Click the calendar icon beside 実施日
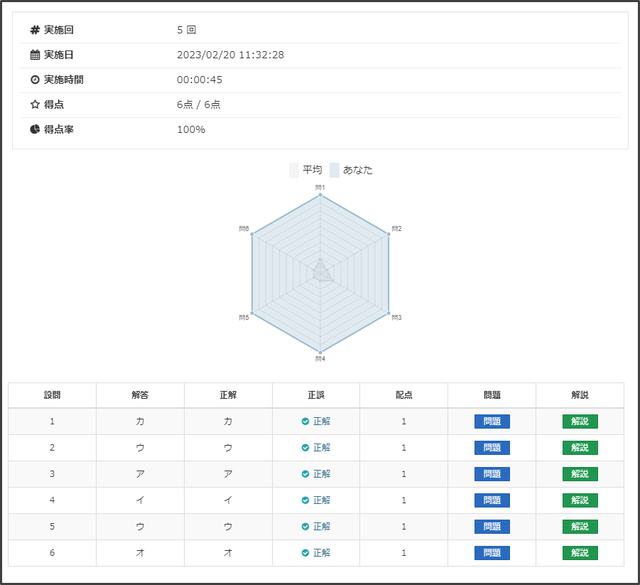Viewport: 640px width, 585px height. pos(35,55)
